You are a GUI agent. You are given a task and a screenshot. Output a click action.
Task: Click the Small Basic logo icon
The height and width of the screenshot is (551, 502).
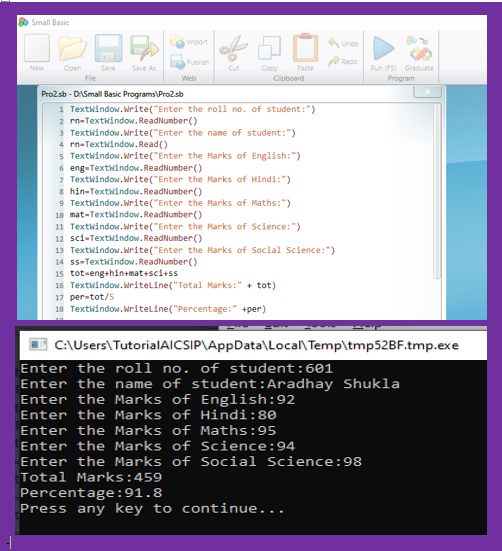pyautogui.click(x=23, y=22)
